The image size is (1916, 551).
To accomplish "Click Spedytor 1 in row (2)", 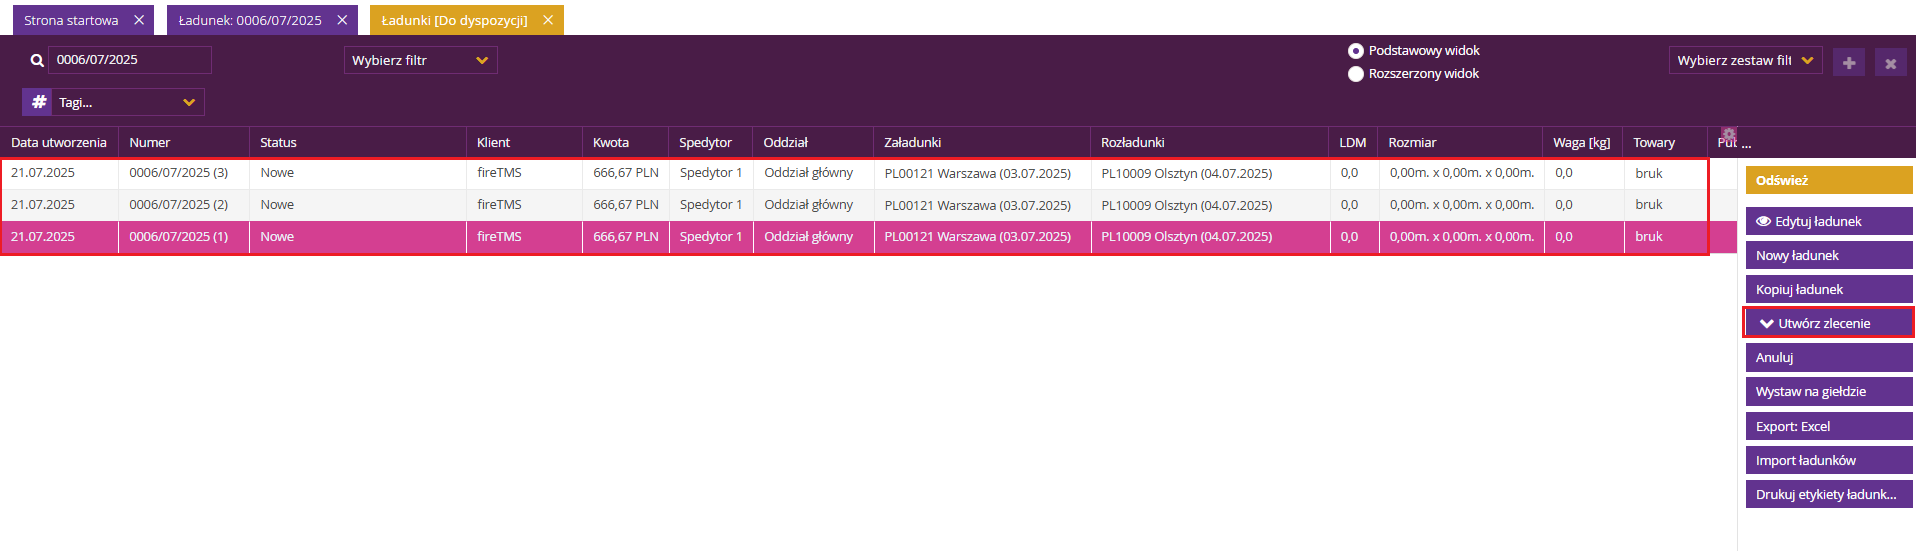I will coord(711,205).
